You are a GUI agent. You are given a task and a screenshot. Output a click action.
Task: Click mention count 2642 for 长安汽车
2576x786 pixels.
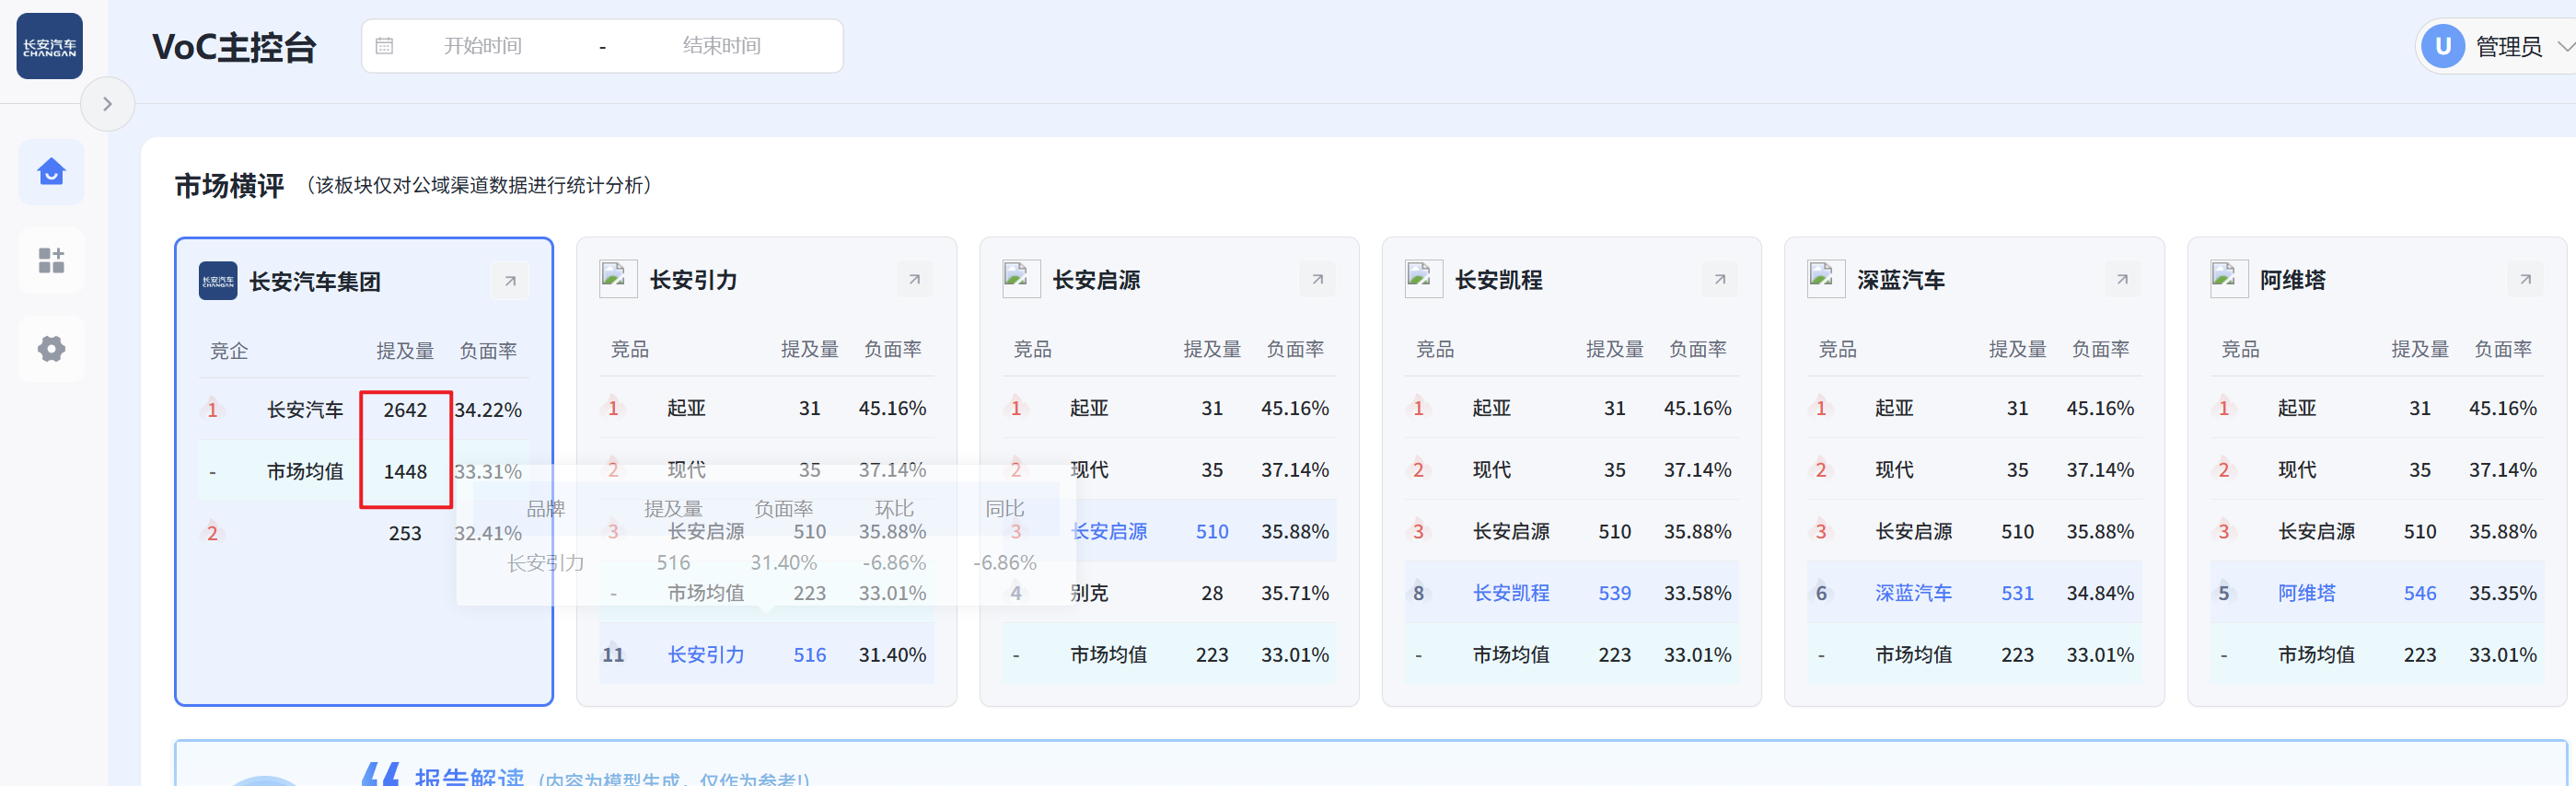click(405, 410)
